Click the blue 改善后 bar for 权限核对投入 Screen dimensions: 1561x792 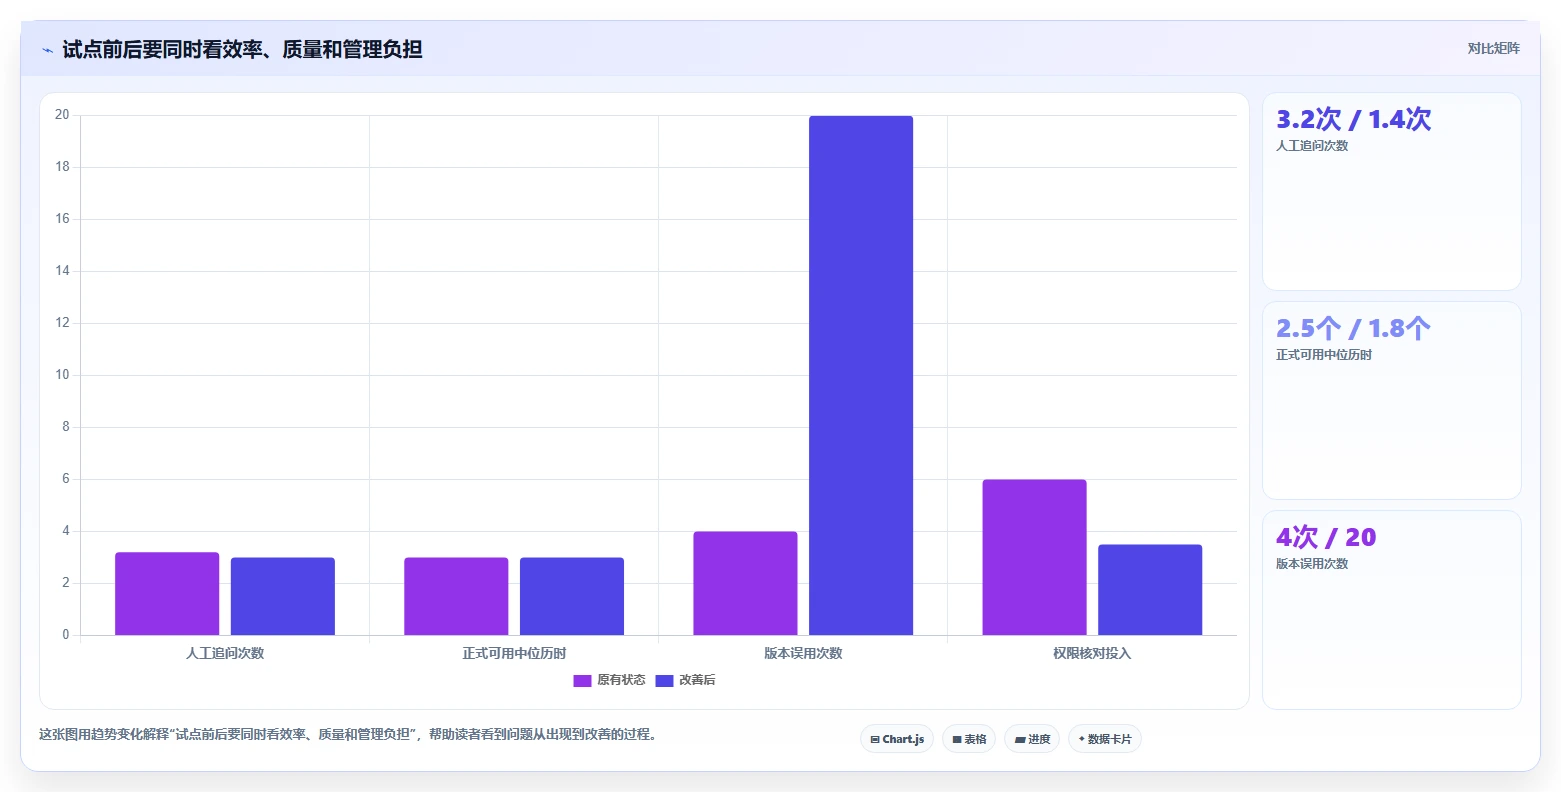point(1150,590)
